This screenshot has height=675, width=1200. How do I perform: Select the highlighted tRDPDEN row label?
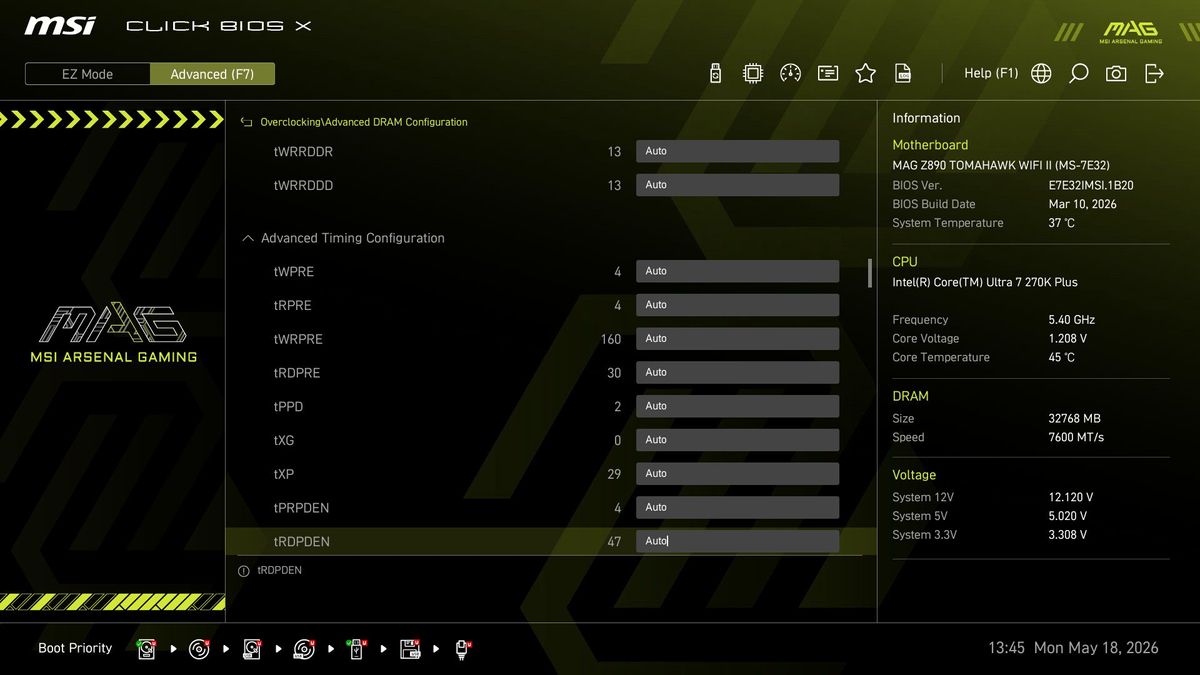pyautogui.click(x=301, y=542)
